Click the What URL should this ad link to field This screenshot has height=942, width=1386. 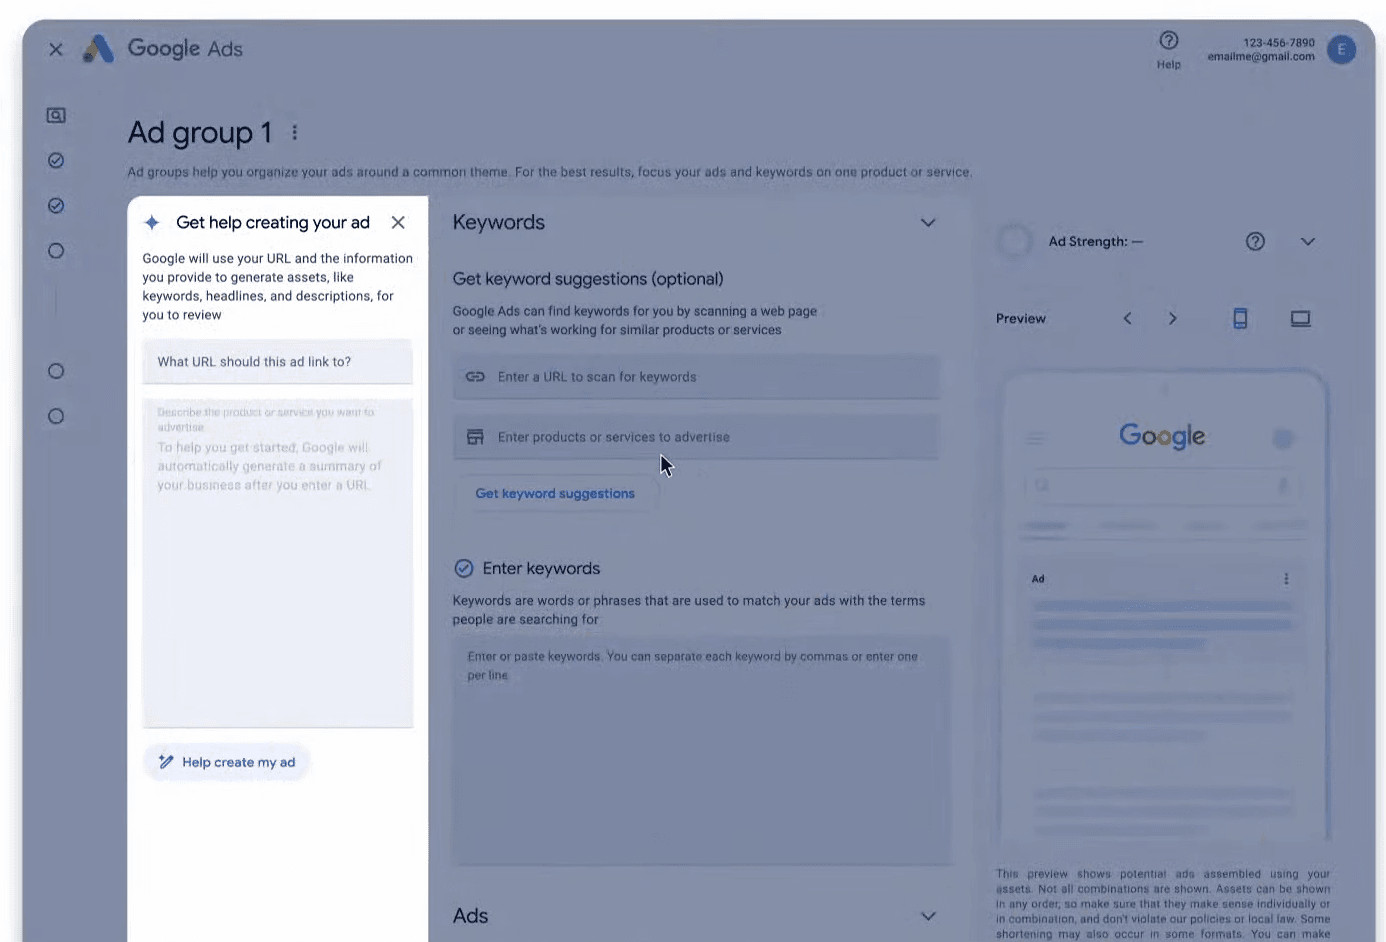277,361
